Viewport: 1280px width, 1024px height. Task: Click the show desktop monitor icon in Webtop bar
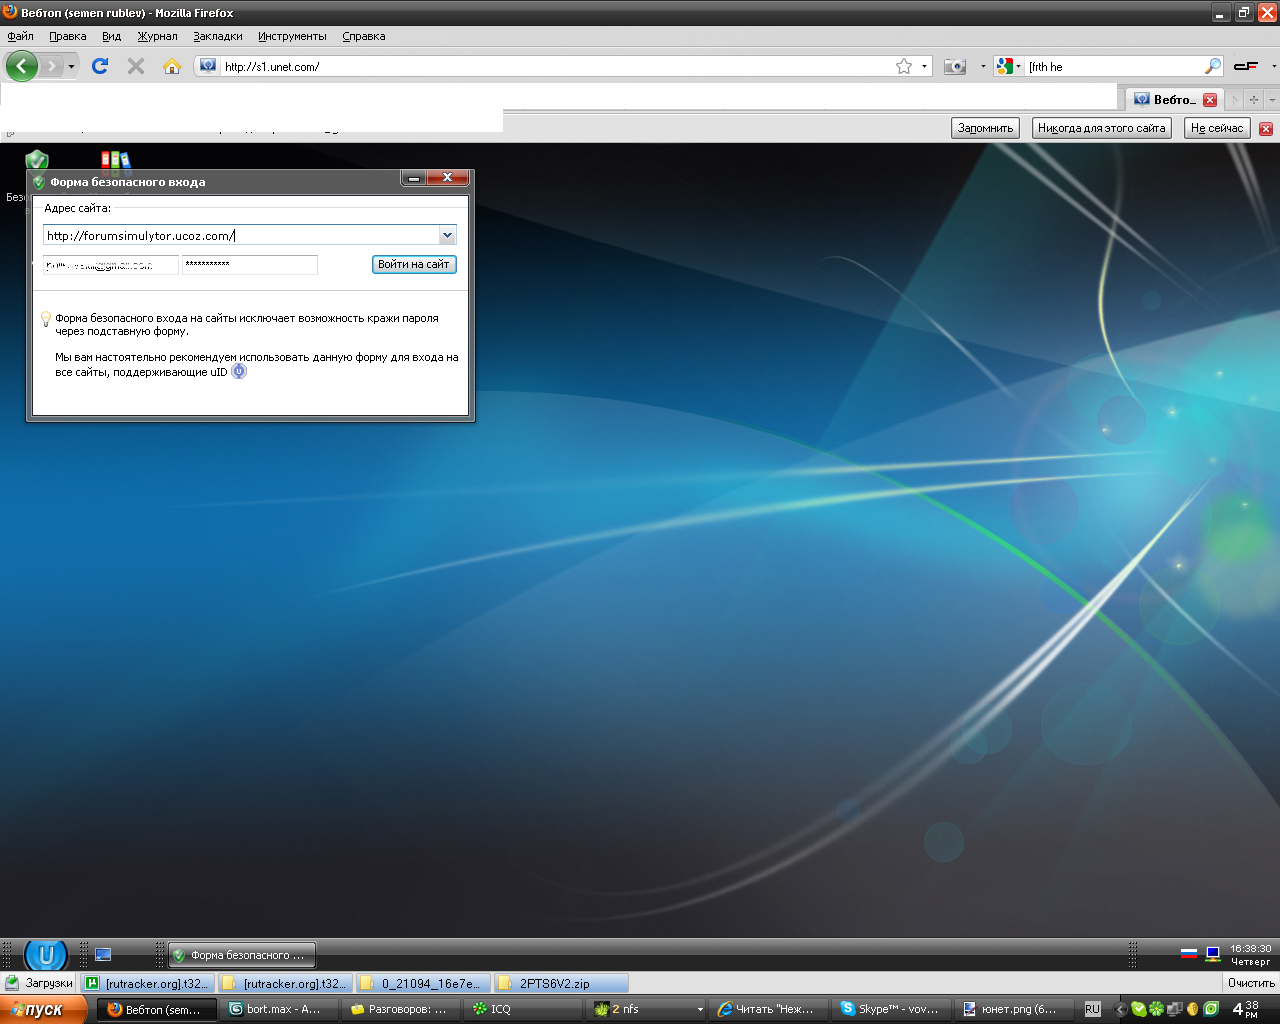click(x=103, y=955)
